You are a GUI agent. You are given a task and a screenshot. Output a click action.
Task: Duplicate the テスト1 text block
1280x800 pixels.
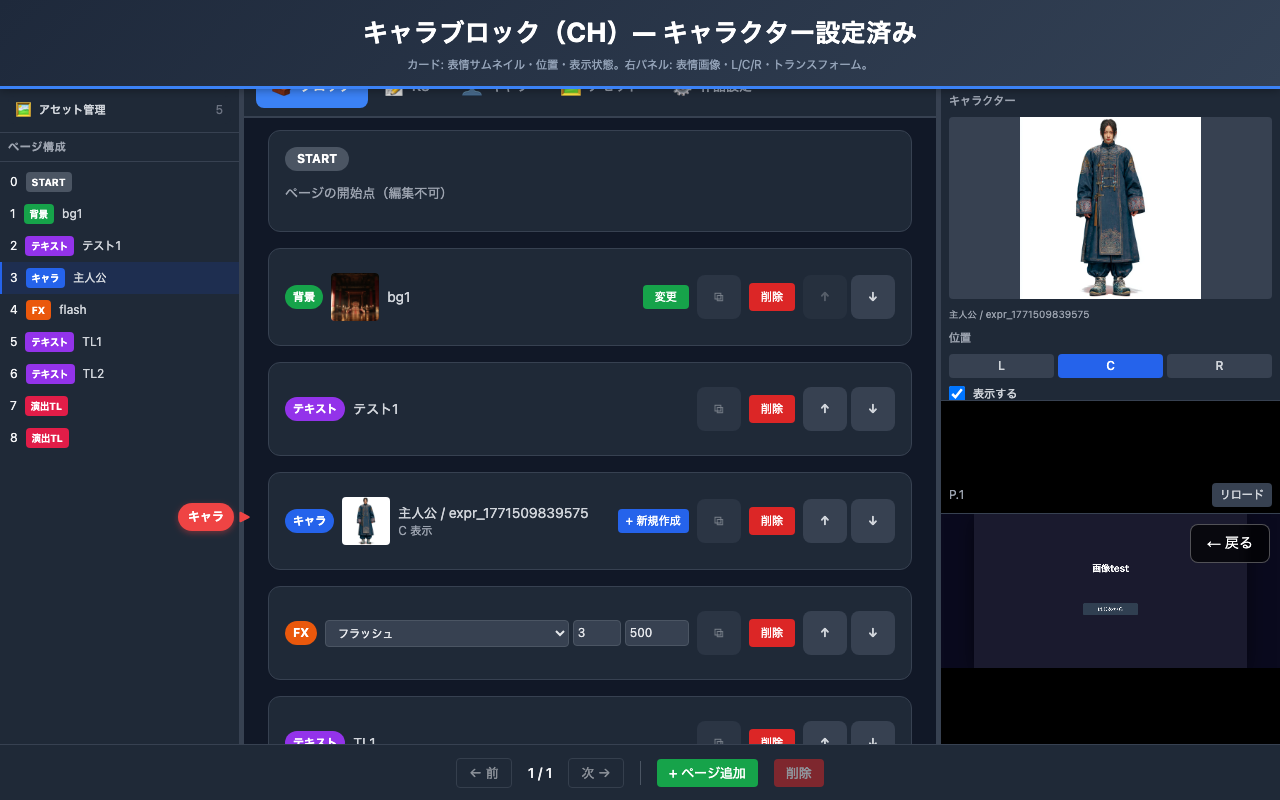[x=719, y=409]
